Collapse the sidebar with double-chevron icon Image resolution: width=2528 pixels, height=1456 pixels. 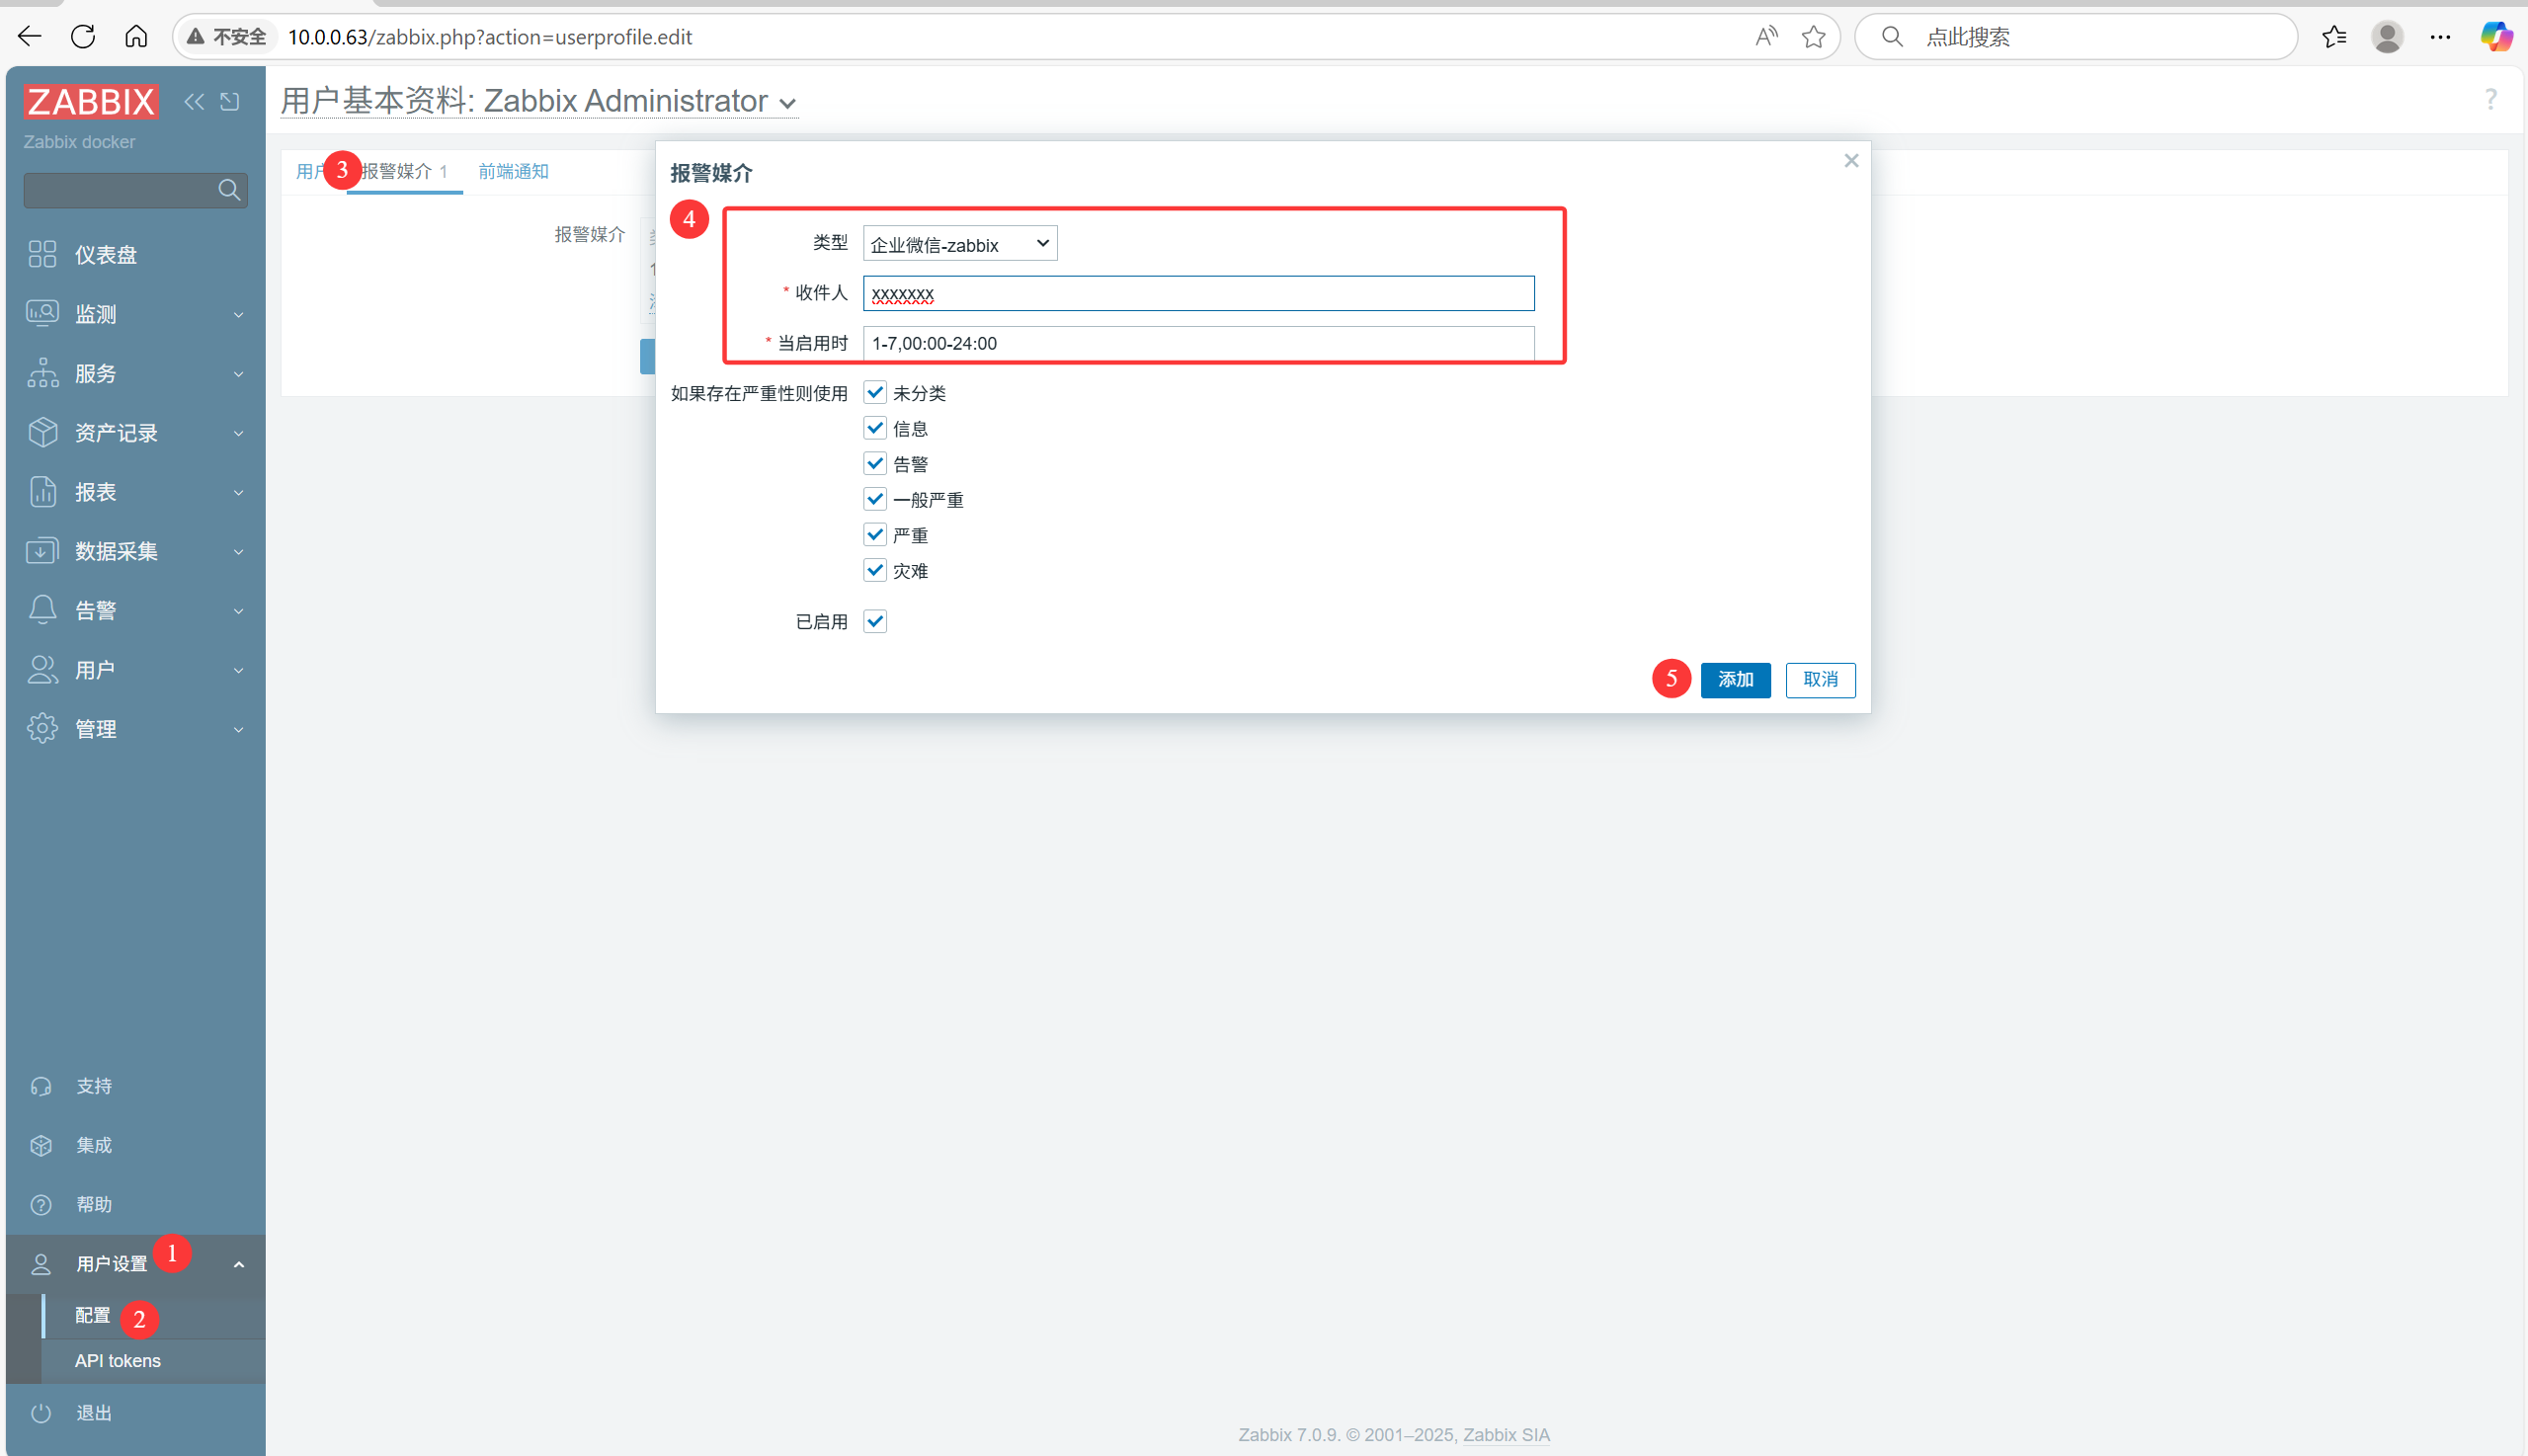pyautogui.click(x=194, y=101)
